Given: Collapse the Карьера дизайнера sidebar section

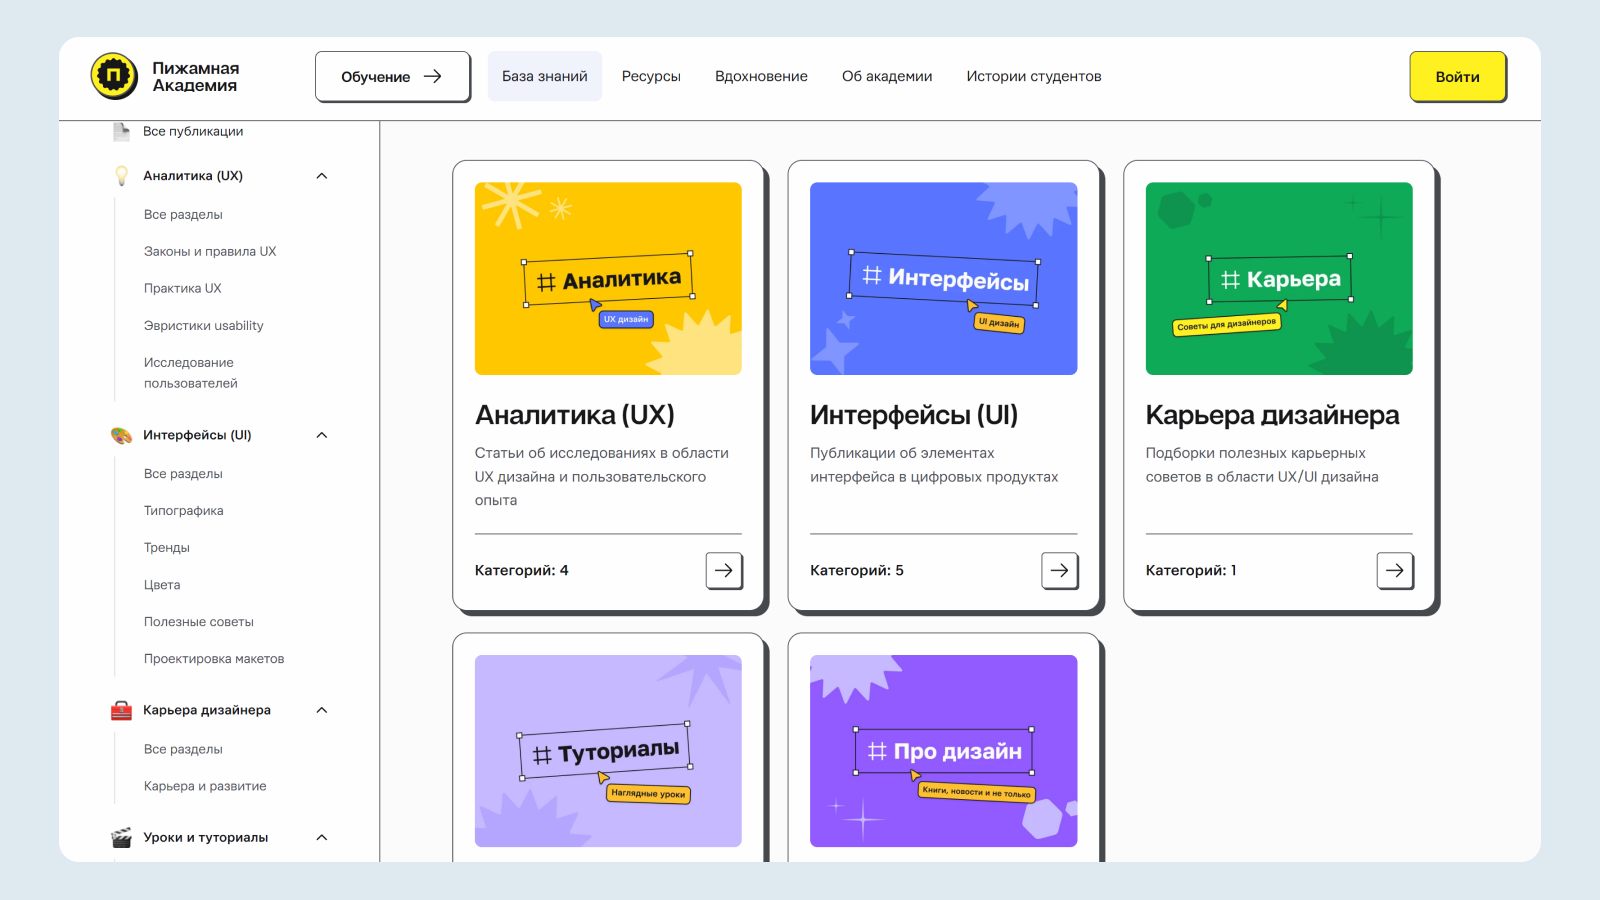Looking at the screenshot, I should point(321,710).
